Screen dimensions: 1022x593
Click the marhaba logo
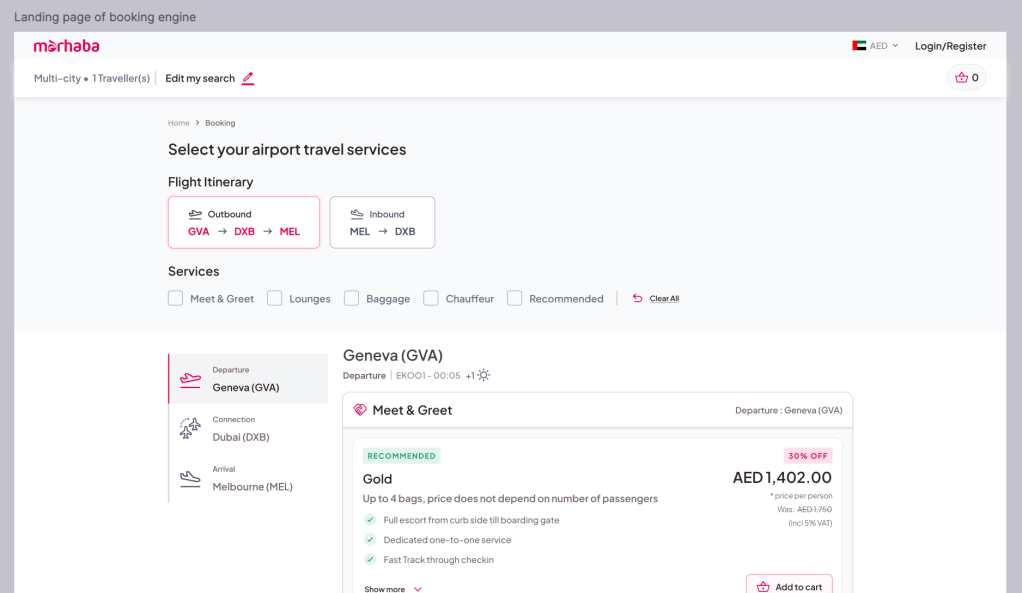coord(66,46)
